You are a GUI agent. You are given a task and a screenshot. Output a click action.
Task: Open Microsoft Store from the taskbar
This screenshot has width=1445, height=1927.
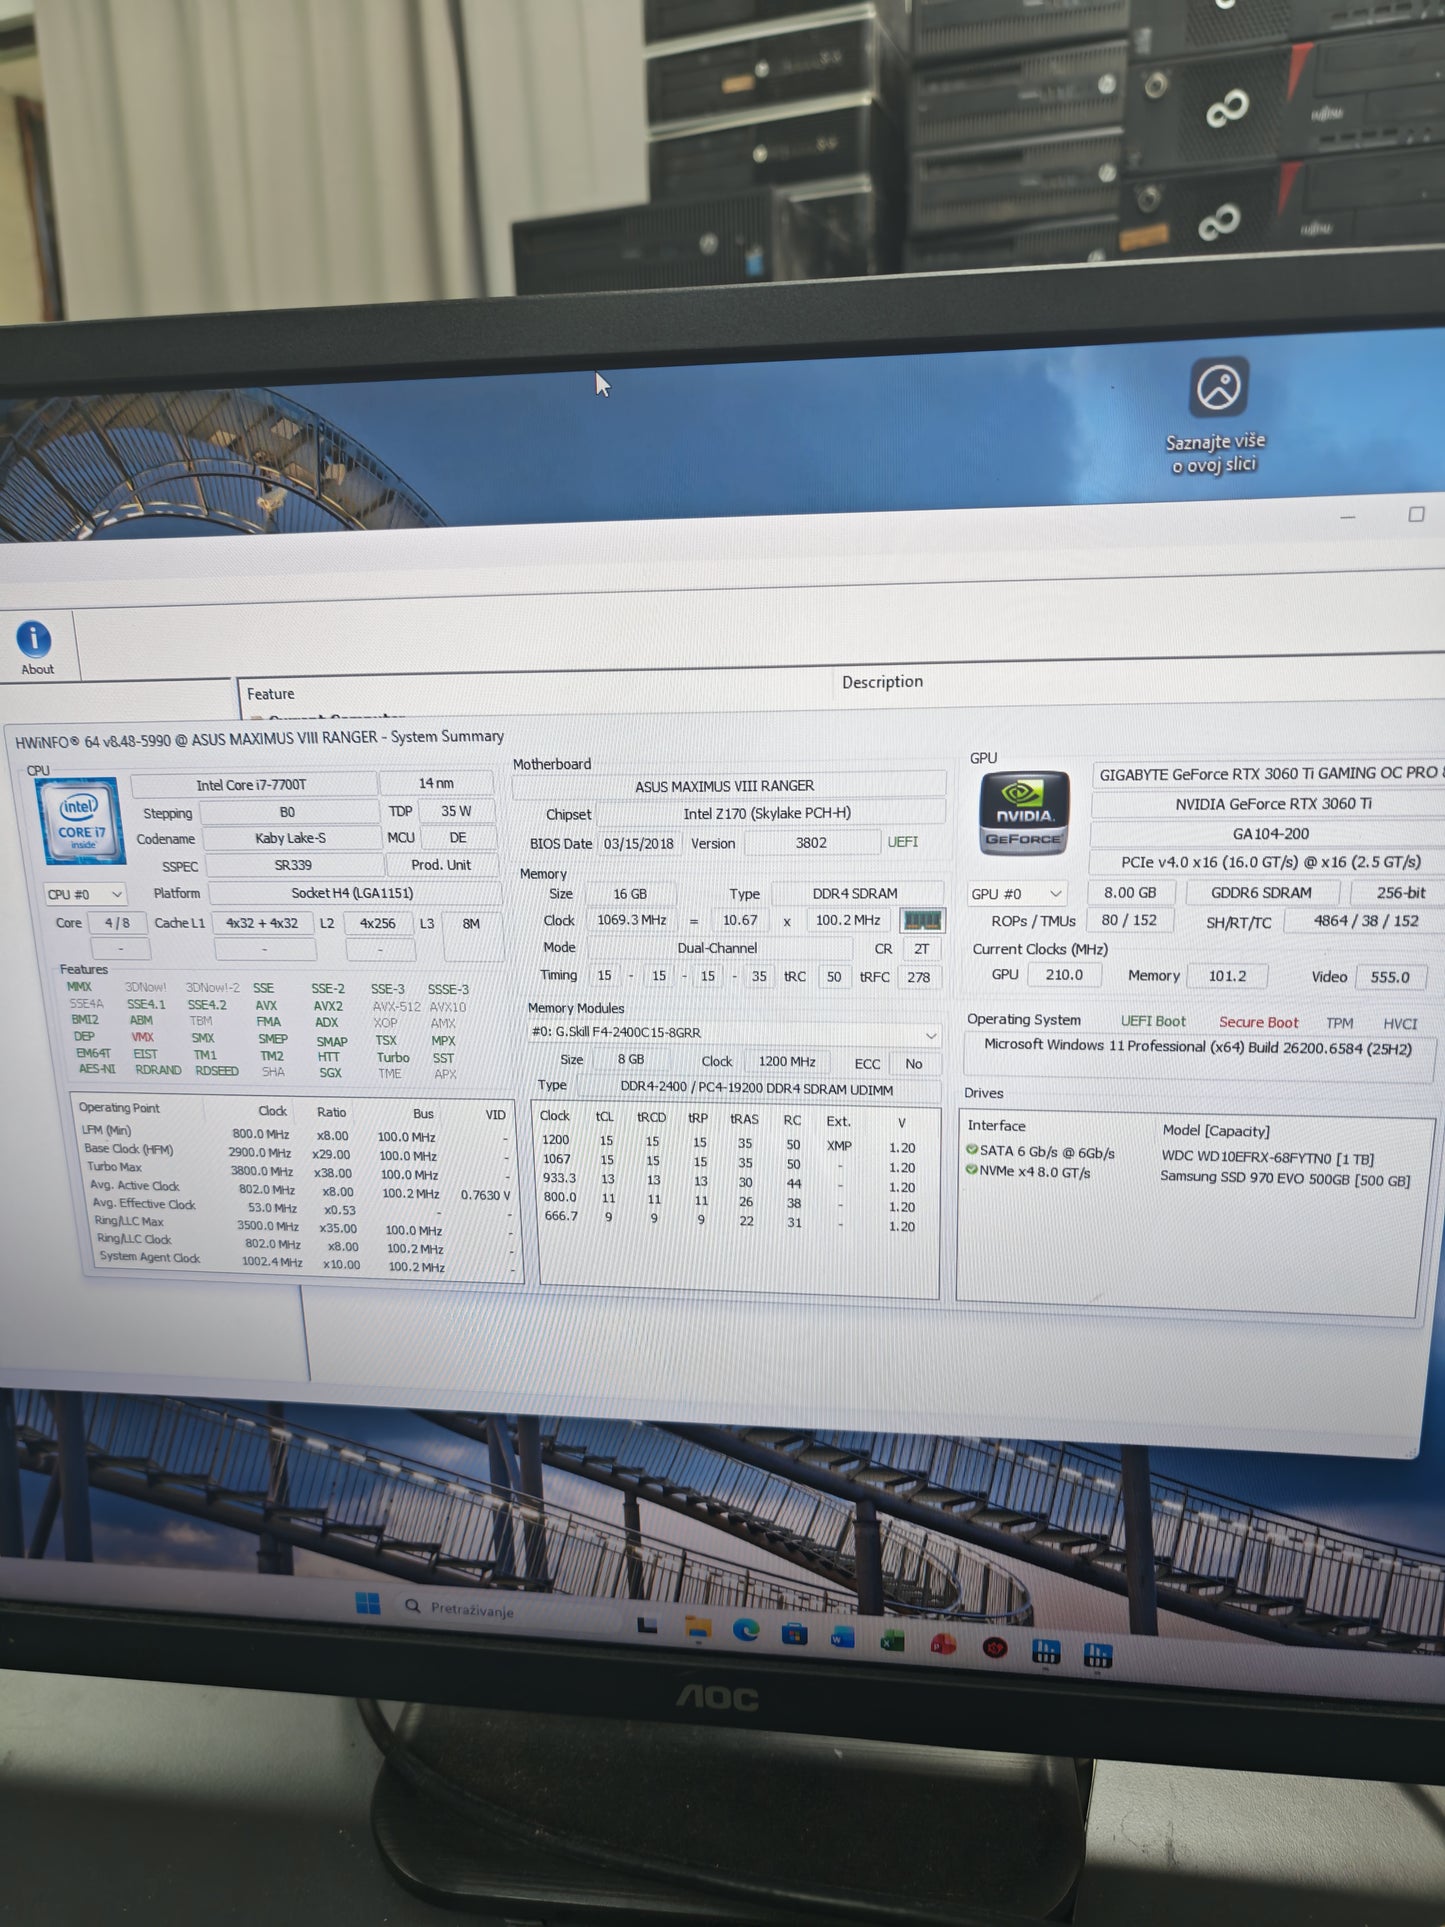click(x=794, y=1634)
